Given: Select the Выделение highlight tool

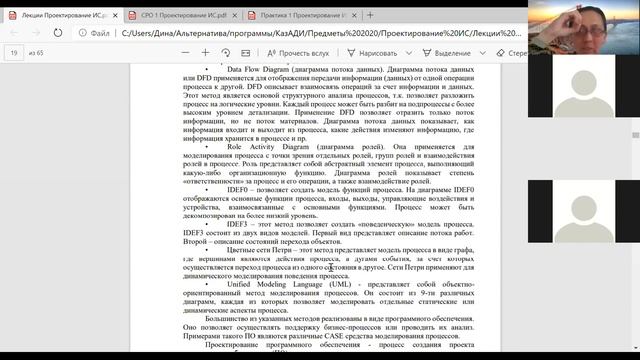Looking at the screenshot, I should point(447,53).
